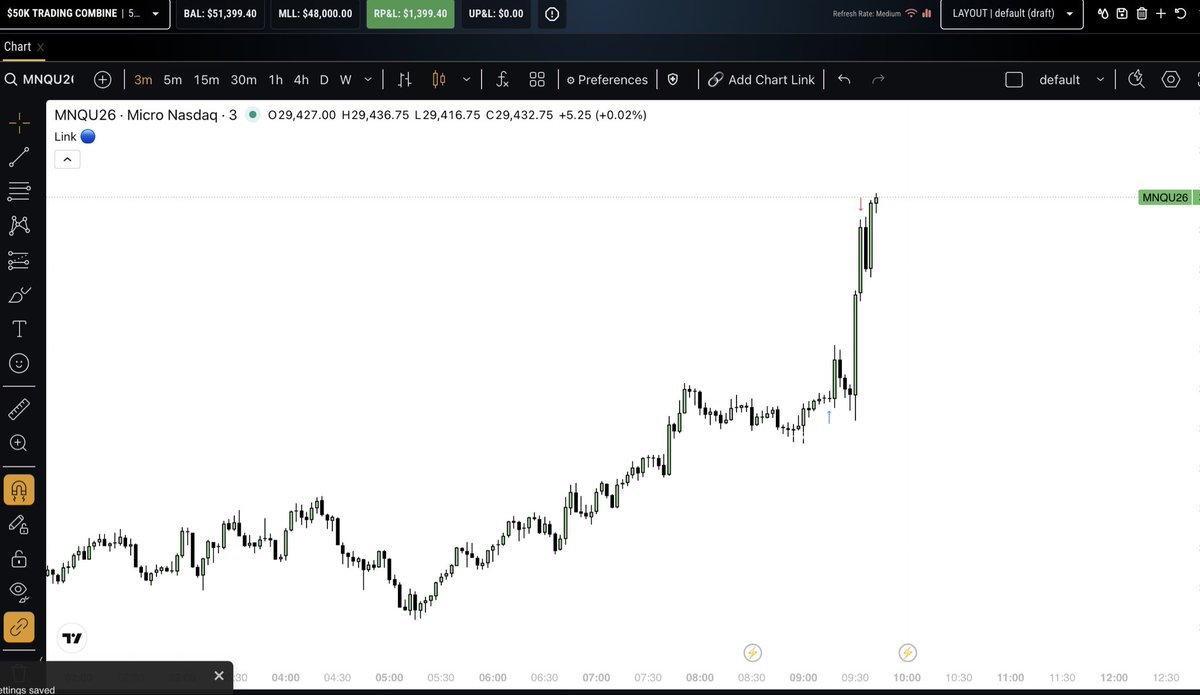The image size is (1200, 695).
Task: Delete the layout with trash icon
Action: [1142, 14]
